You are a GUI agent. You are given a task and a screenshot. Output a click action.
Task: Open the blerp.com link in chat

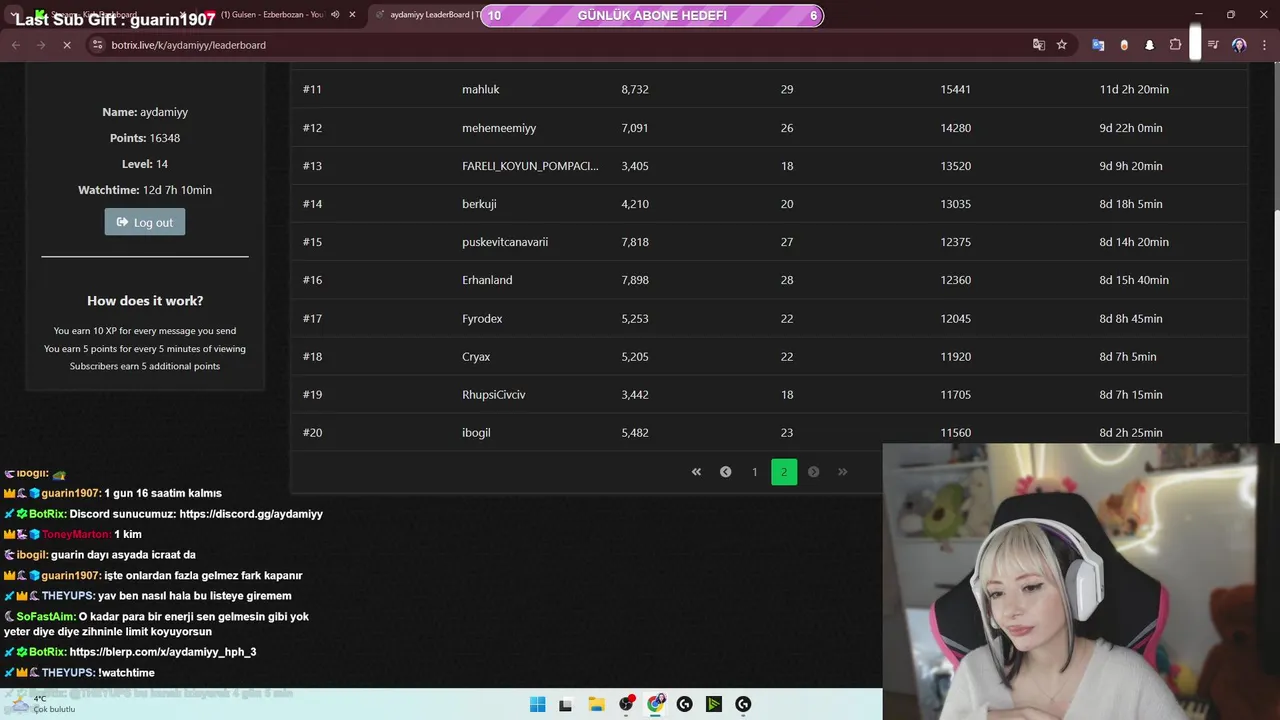pyautogui.click(x=163, y=652)
